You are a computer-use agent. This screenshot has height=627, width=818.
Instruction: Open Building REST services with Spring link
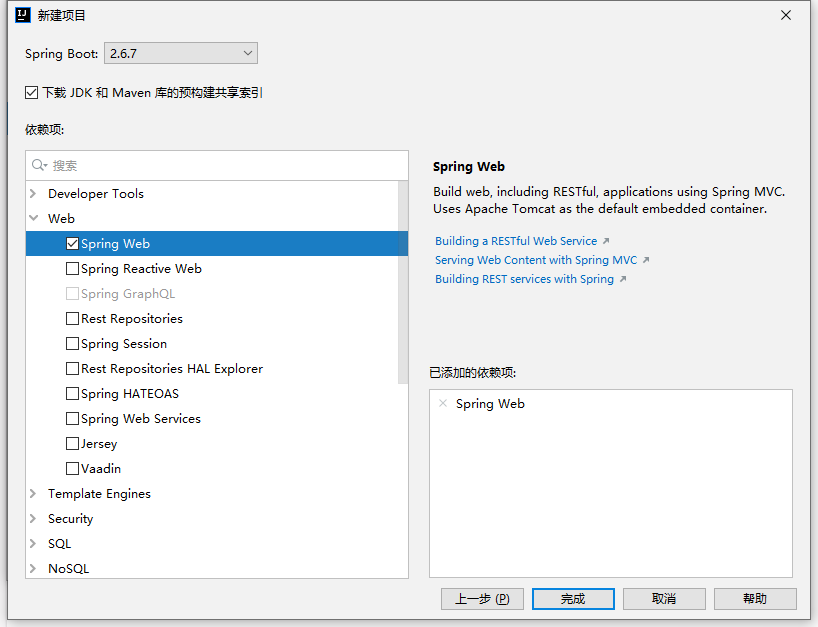pos(524,279)
